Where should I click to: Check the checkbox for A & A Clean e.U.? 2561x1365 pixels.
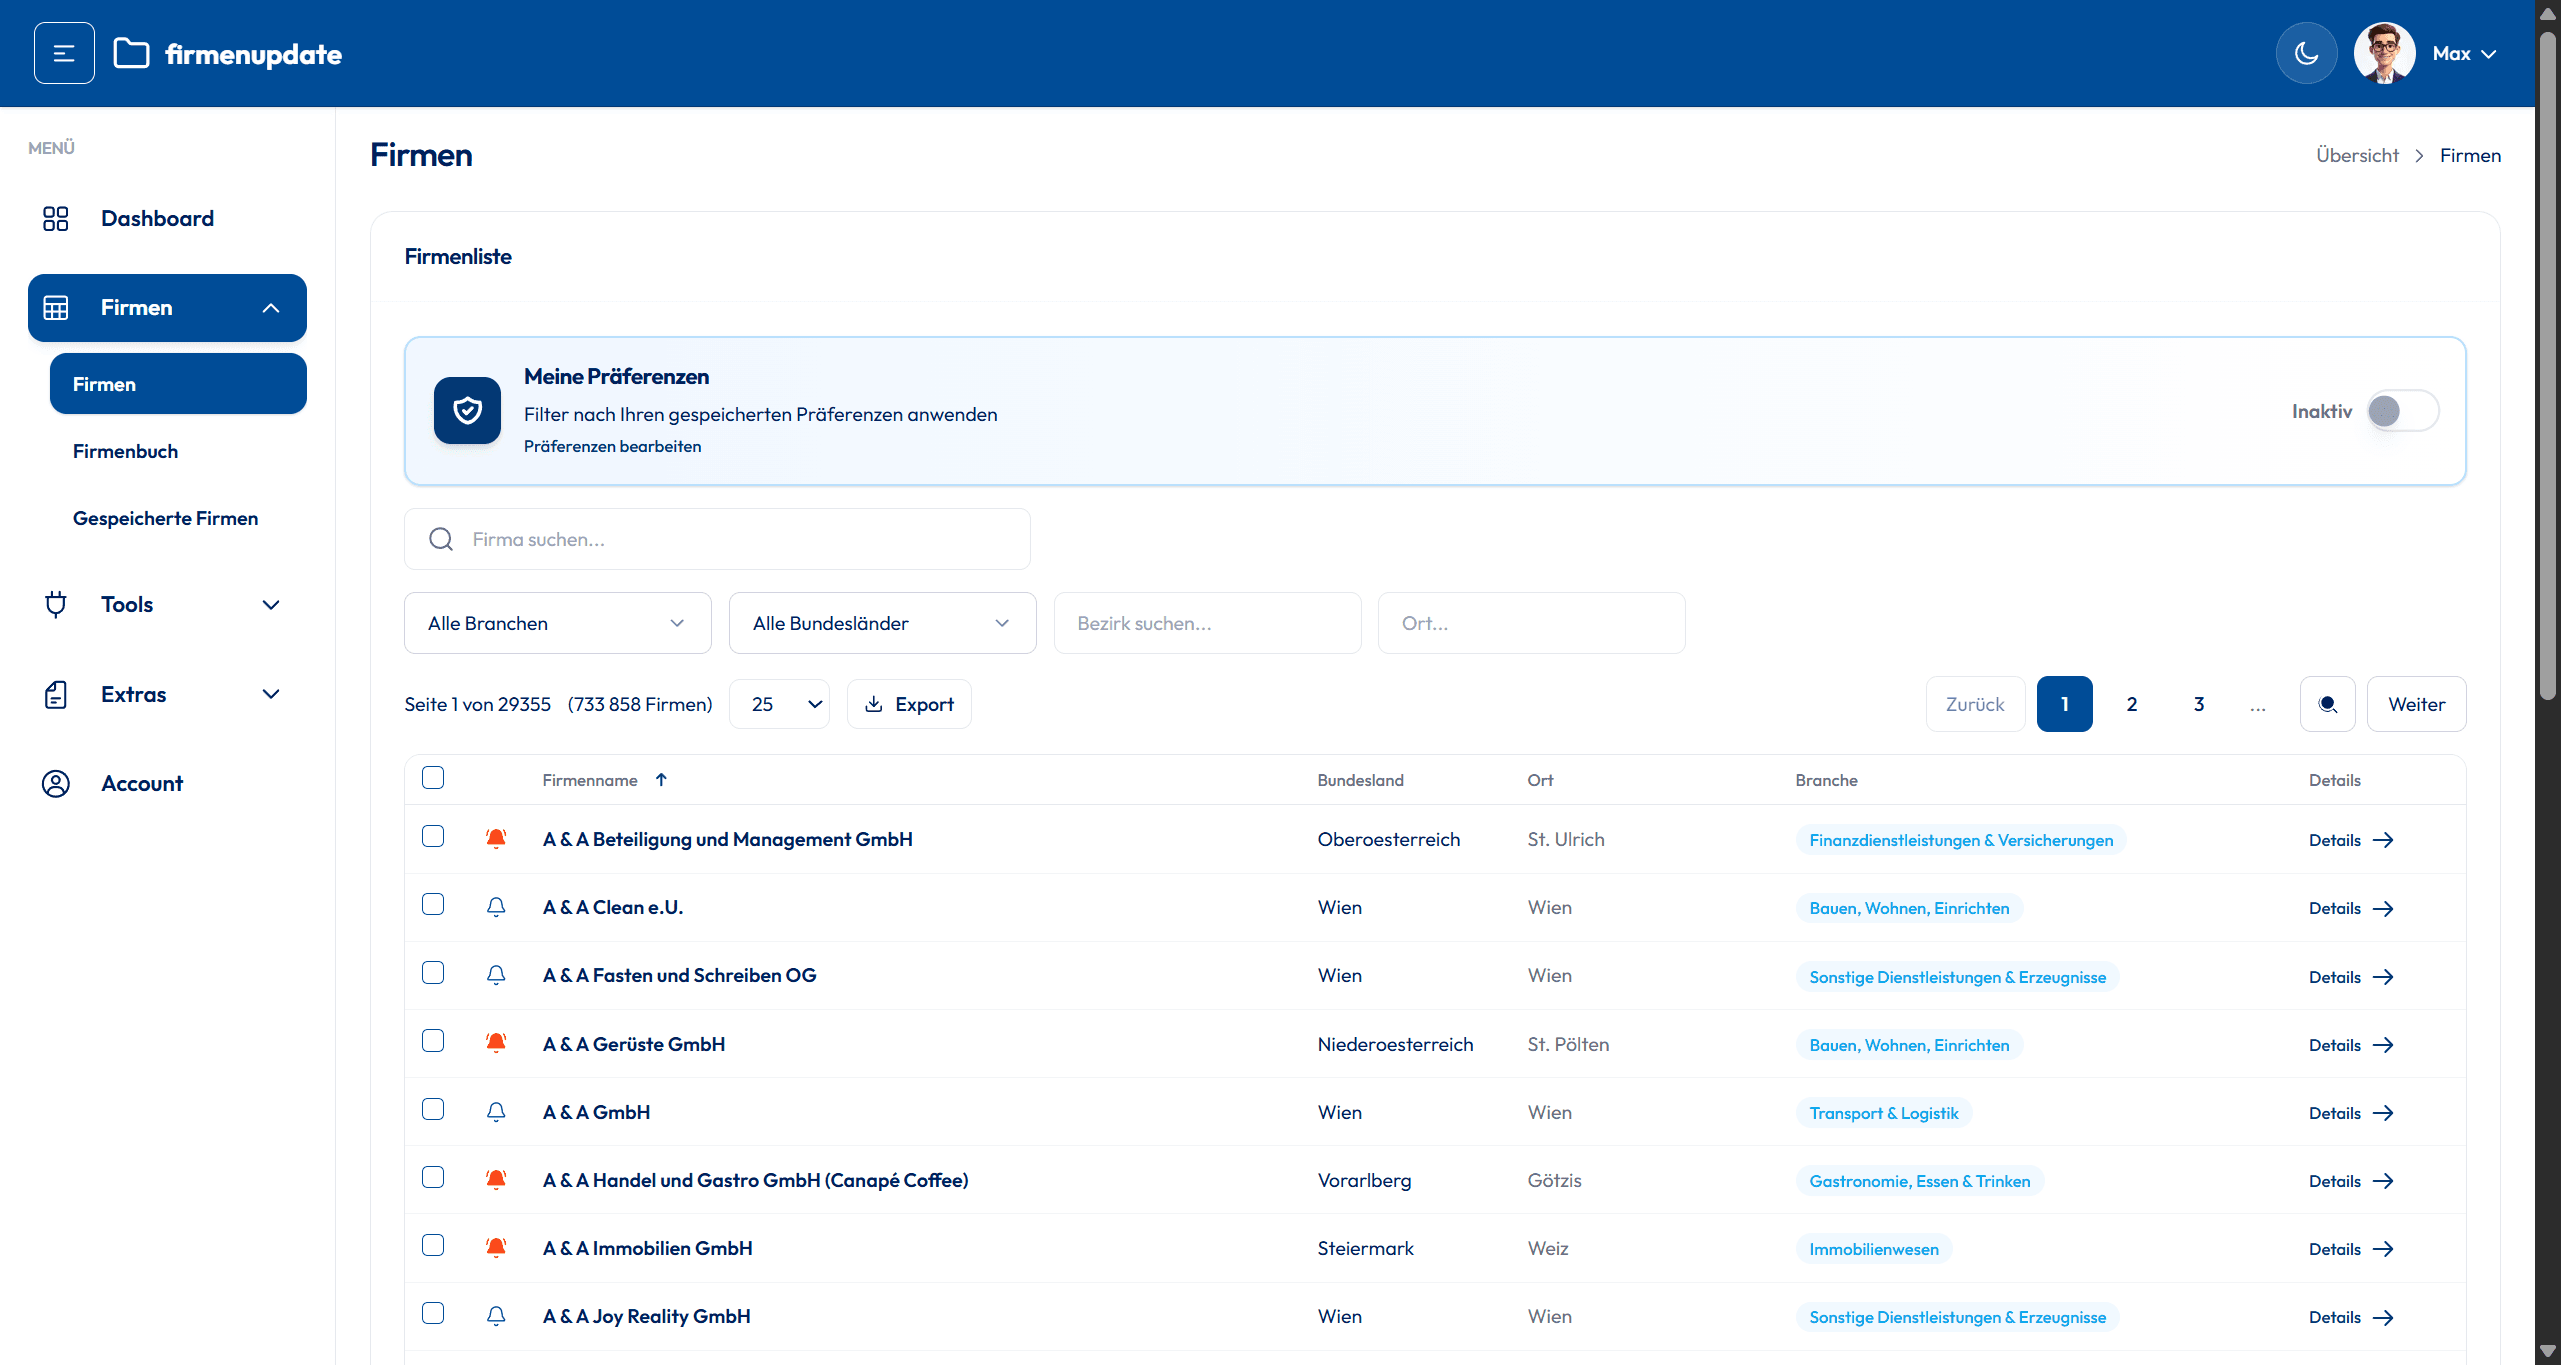(433, 904)
